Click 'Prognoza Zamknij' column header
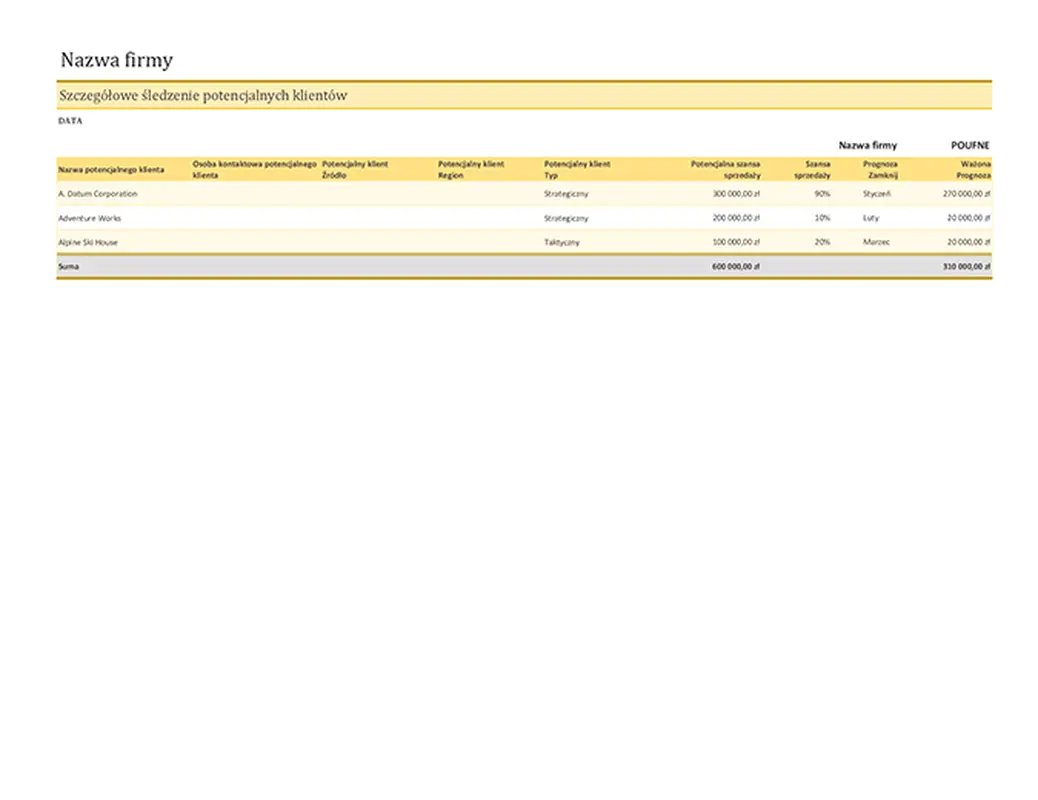 click(x=880, y=169)
